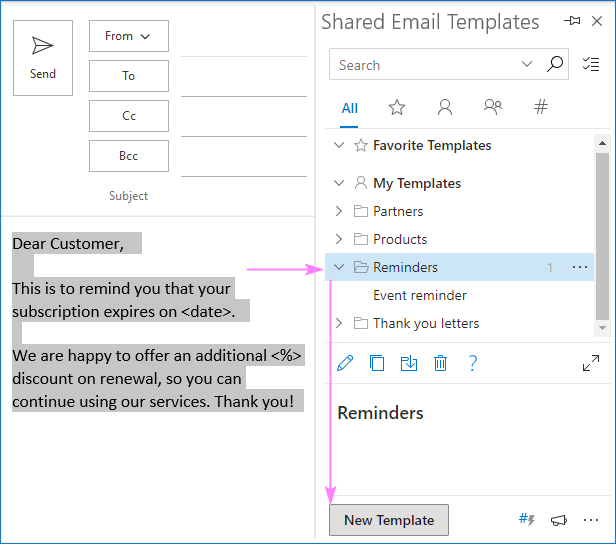Switch to the Favorites star tab
Screen dimensions: 616x544
(397, 108)
